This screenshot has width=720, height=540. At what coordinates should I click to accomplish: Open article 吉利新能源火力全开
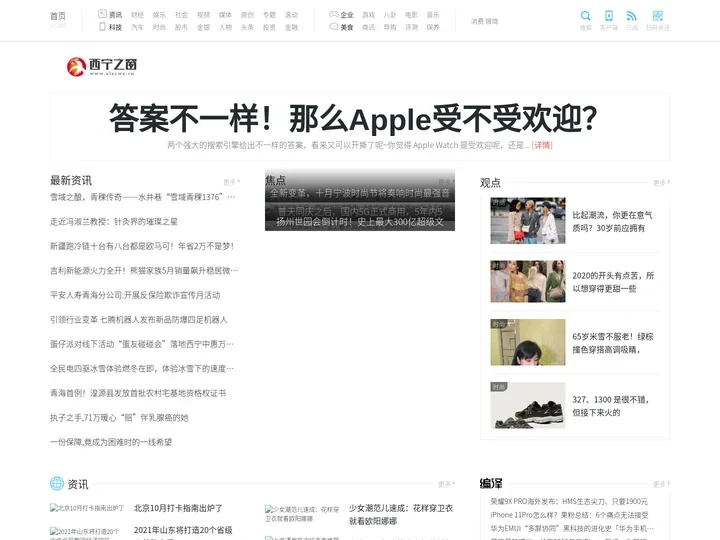144,270
